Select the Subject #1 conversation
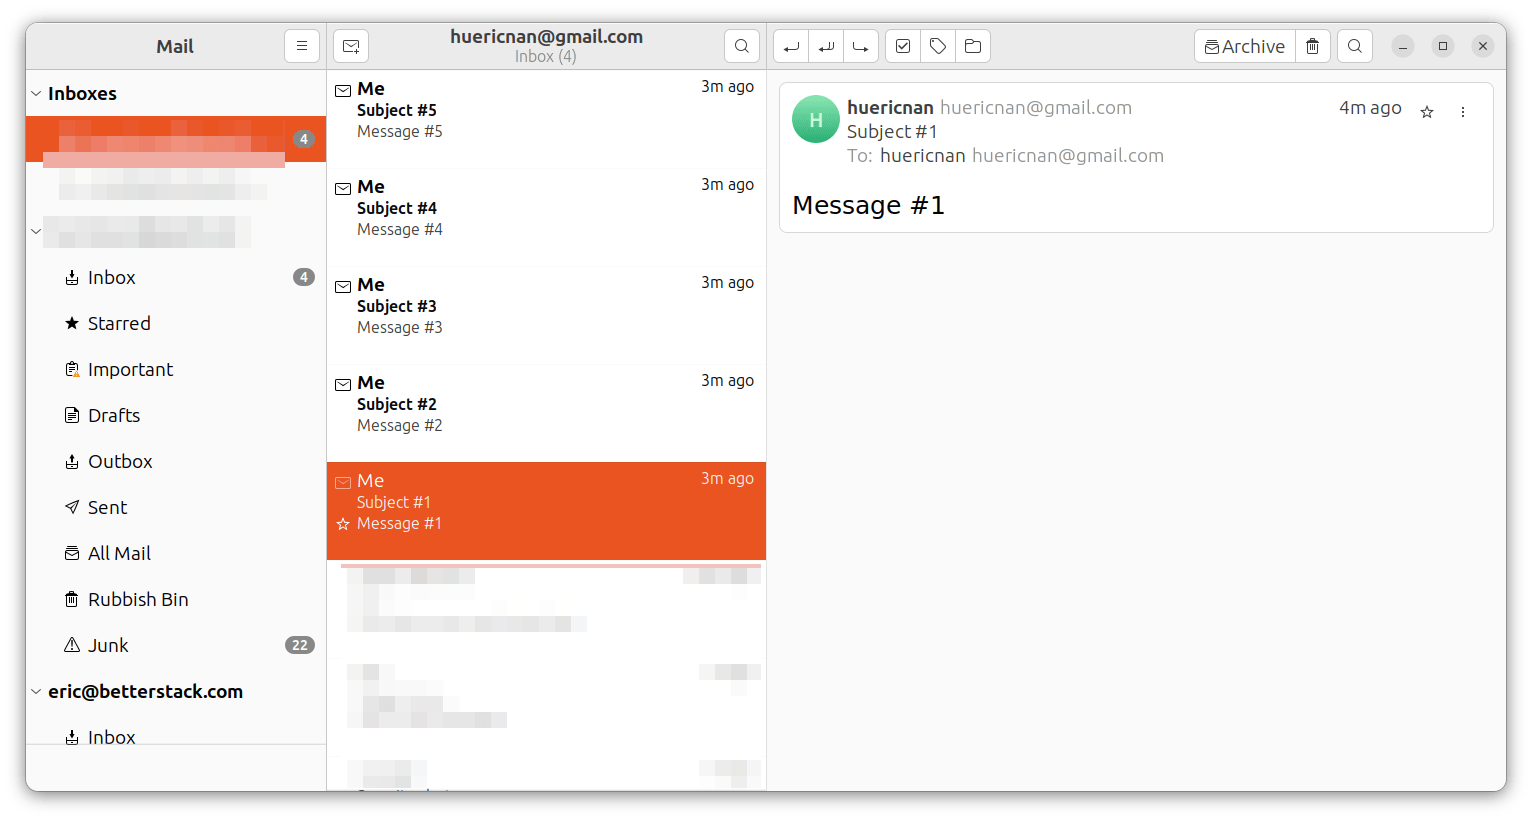The height and width of the screenshot is (820, 1532). tap(546, 511)
